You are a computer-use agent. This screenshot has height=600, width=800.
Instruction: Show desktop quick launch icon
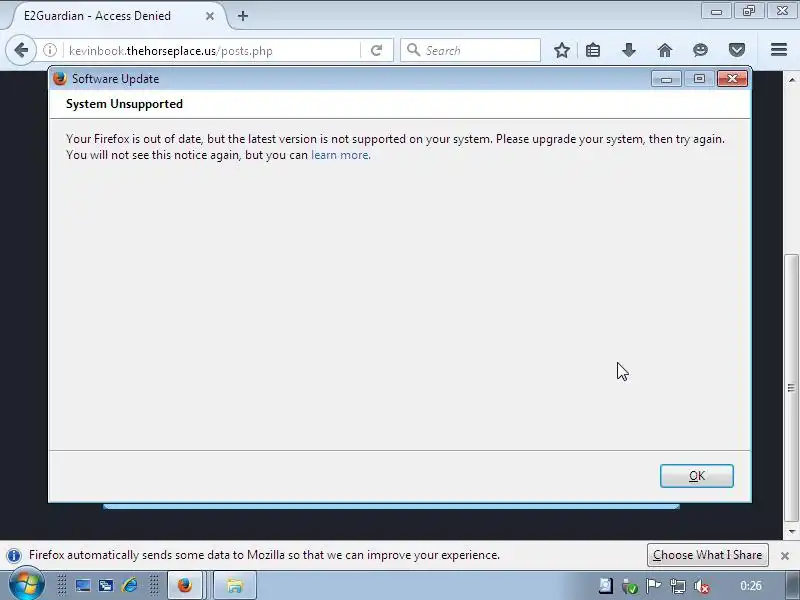[83, 585]
